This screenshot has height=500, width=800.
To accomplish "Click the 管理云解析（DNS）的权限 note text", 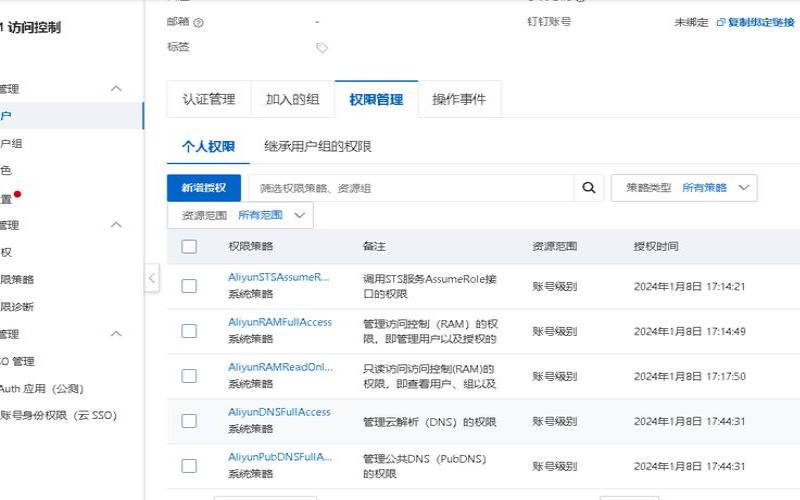I will click(430, 422).
